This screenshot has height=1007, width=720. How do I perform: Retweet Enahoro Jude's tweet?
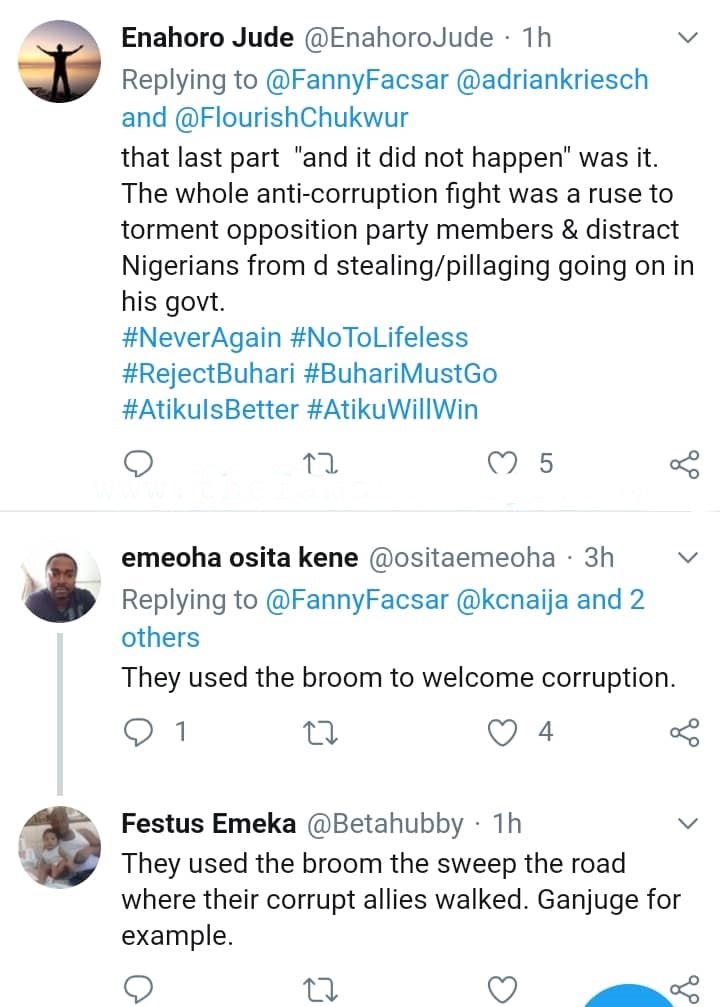click(x=321, y=464)
